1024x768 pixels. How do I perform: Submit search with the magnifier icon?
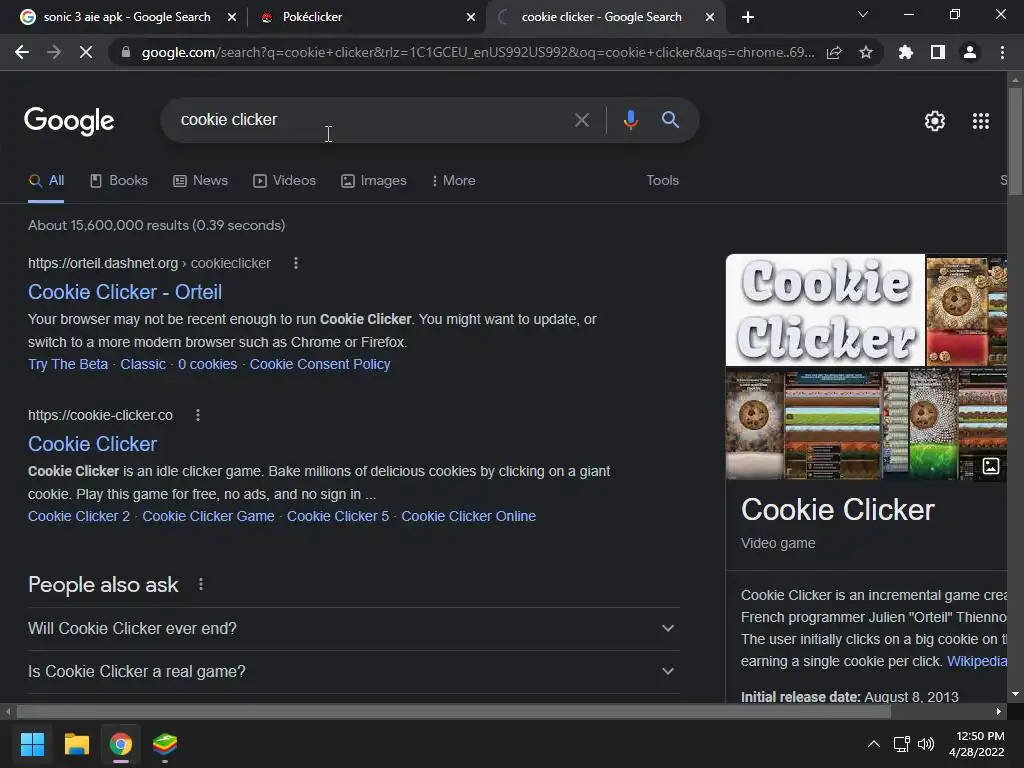671,120
